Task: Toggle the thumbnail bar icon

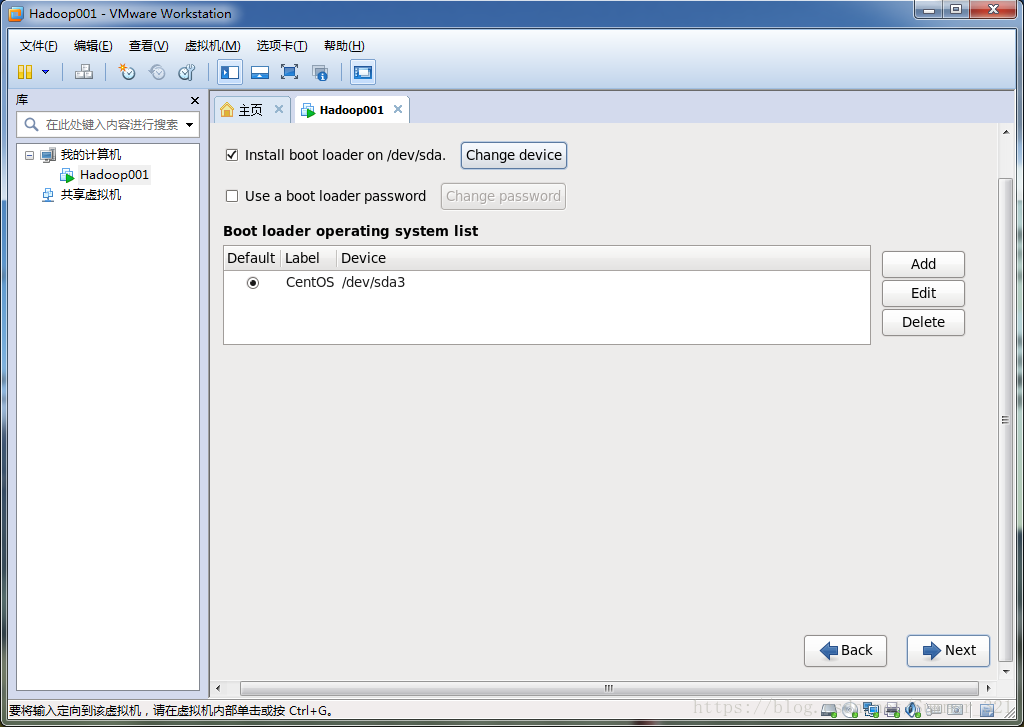Action: coord(260,72)
